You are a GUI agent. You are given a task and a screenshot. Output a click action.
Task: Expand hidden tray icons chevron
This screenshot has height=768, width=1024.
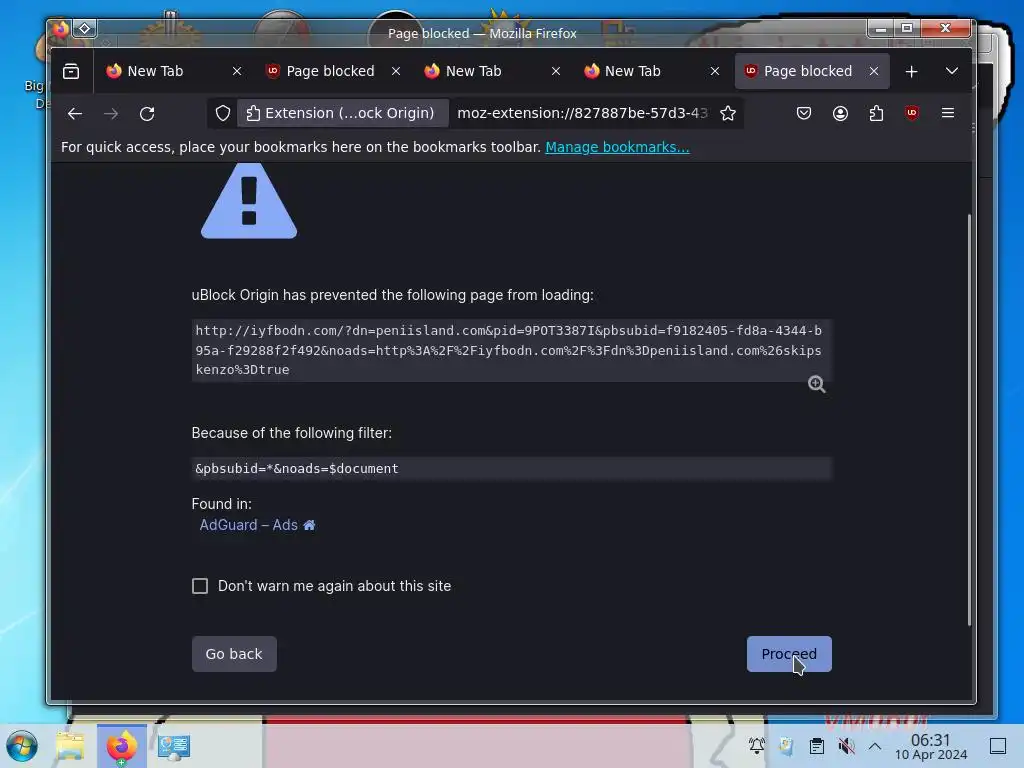(875, 746)
